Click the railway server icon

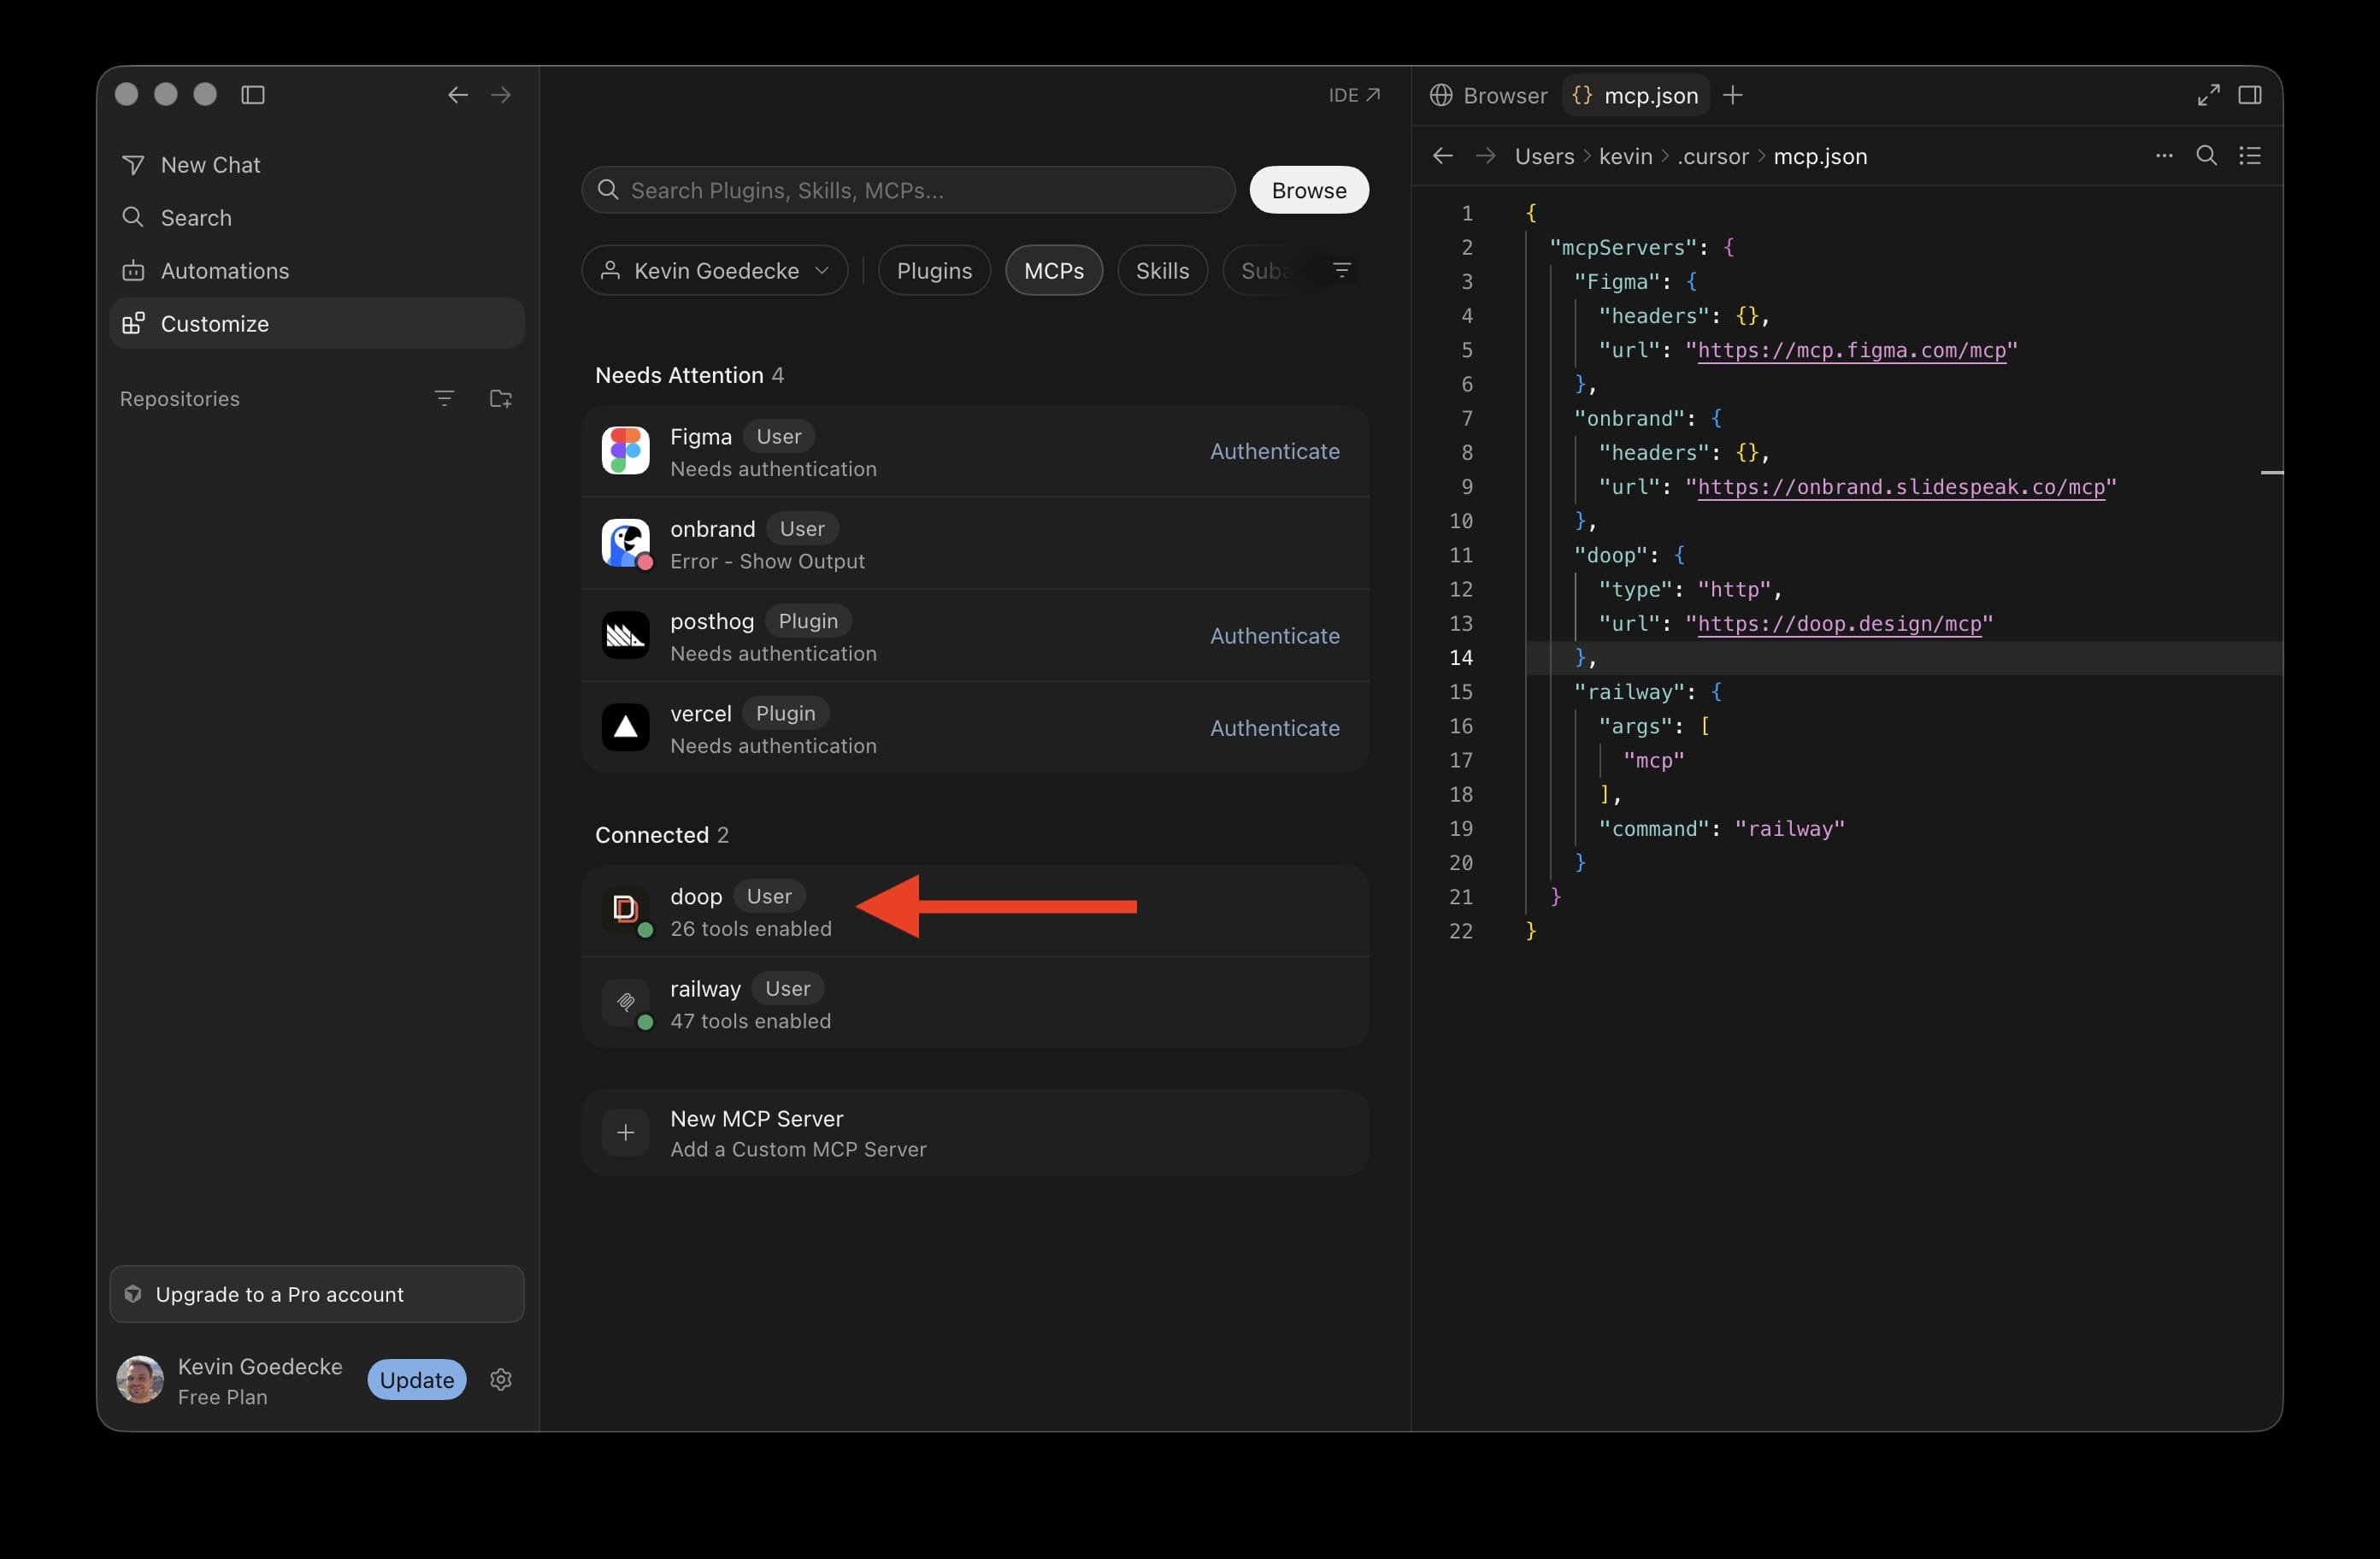tap(626, 1002)
